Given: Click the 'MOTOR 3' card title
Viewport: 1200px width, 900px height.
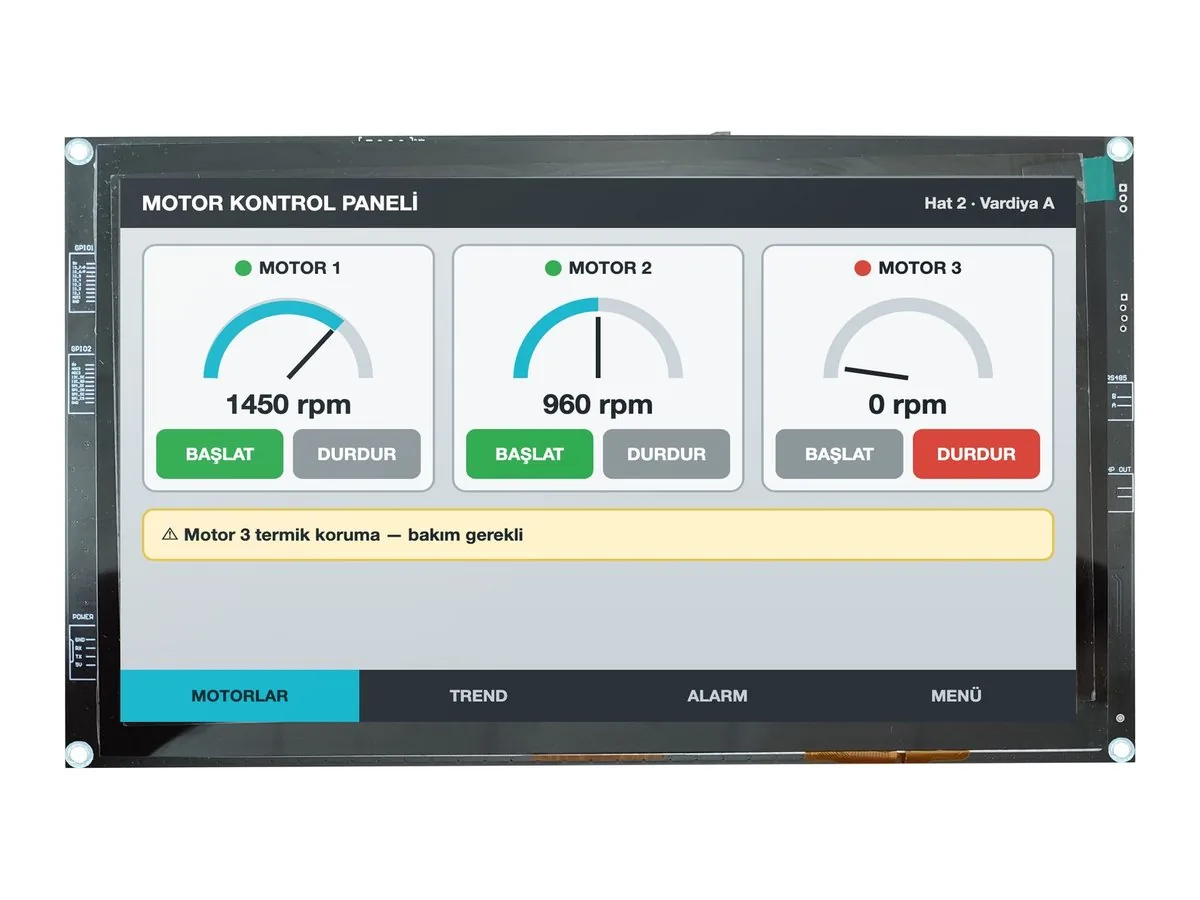Looking at the screenshot, I should pos(920,268).
